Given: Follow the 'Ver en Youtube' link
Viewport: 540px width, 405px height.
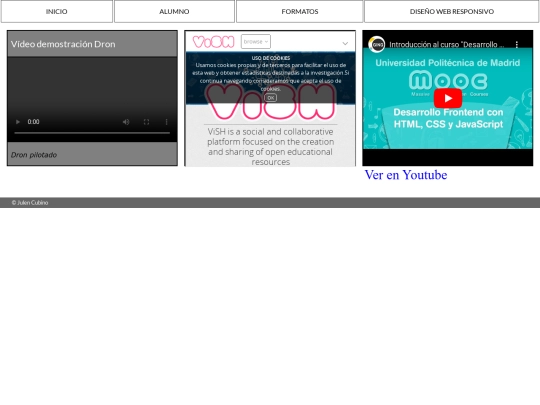Looking at the screenshot, I should pos(406,175).
